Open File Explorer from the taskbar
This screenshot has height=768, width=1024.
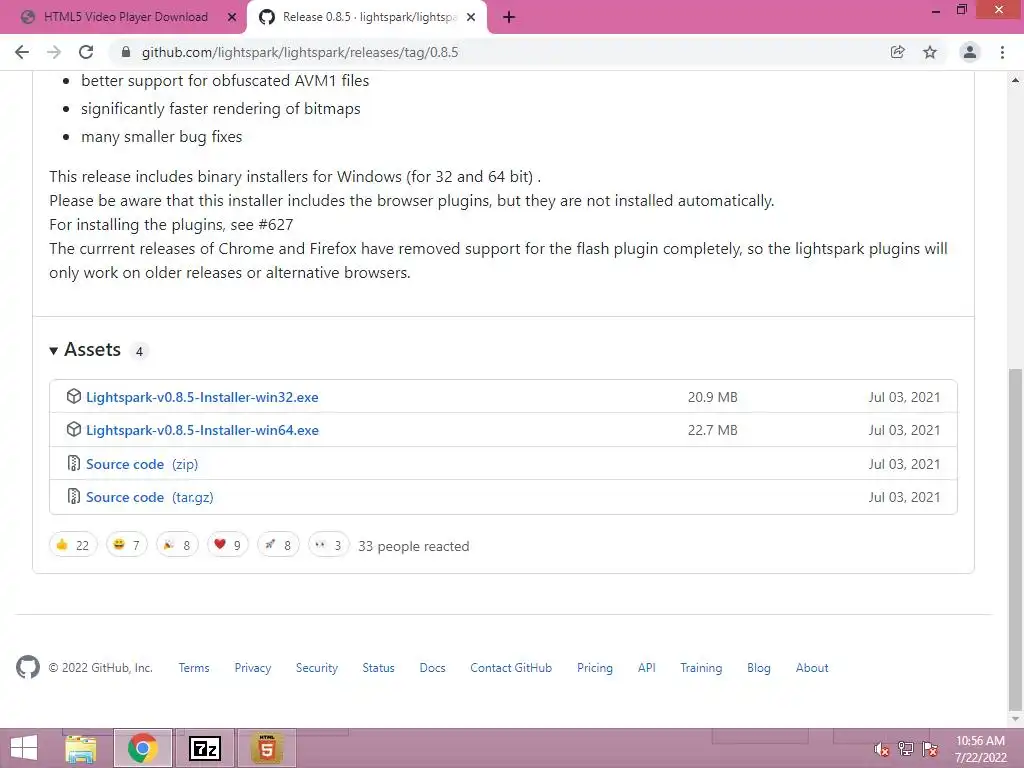pyautogui.click(x=81, y=748)
